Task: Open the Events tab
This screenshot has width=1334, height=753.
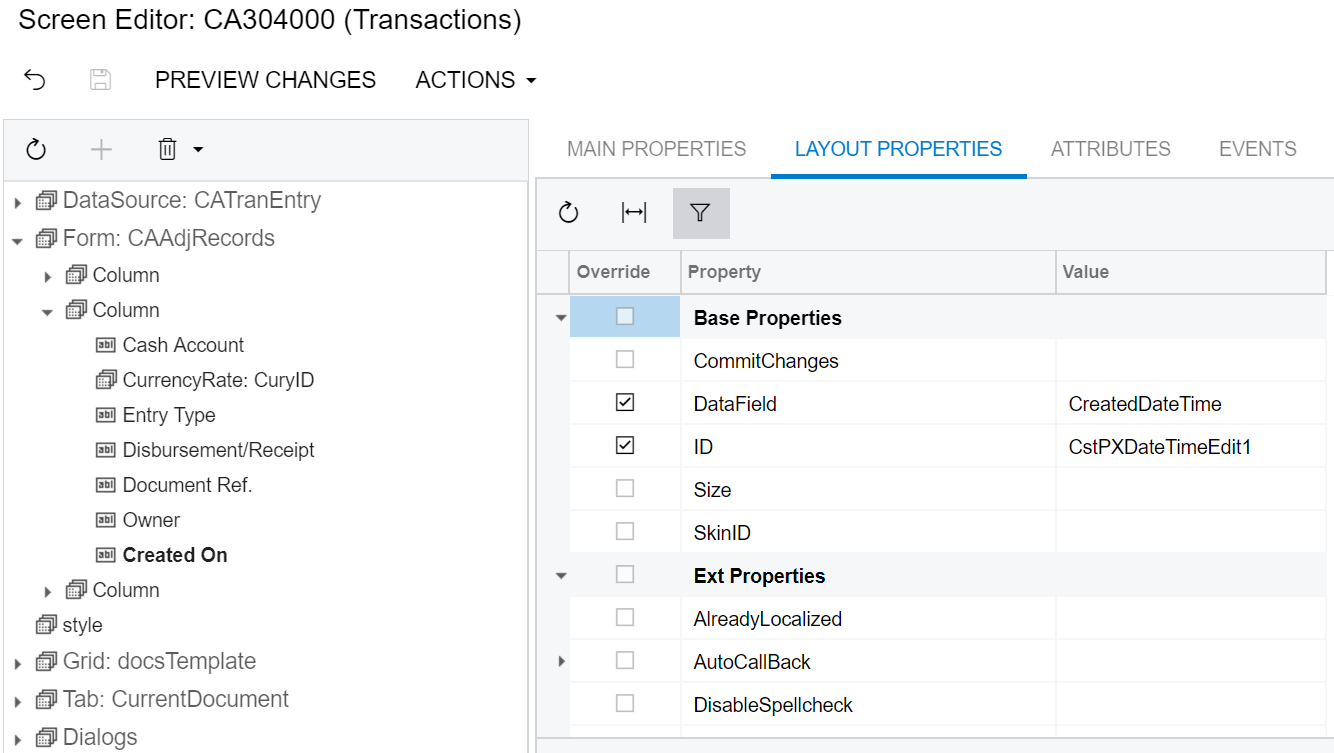Action: coord(1257,149)
